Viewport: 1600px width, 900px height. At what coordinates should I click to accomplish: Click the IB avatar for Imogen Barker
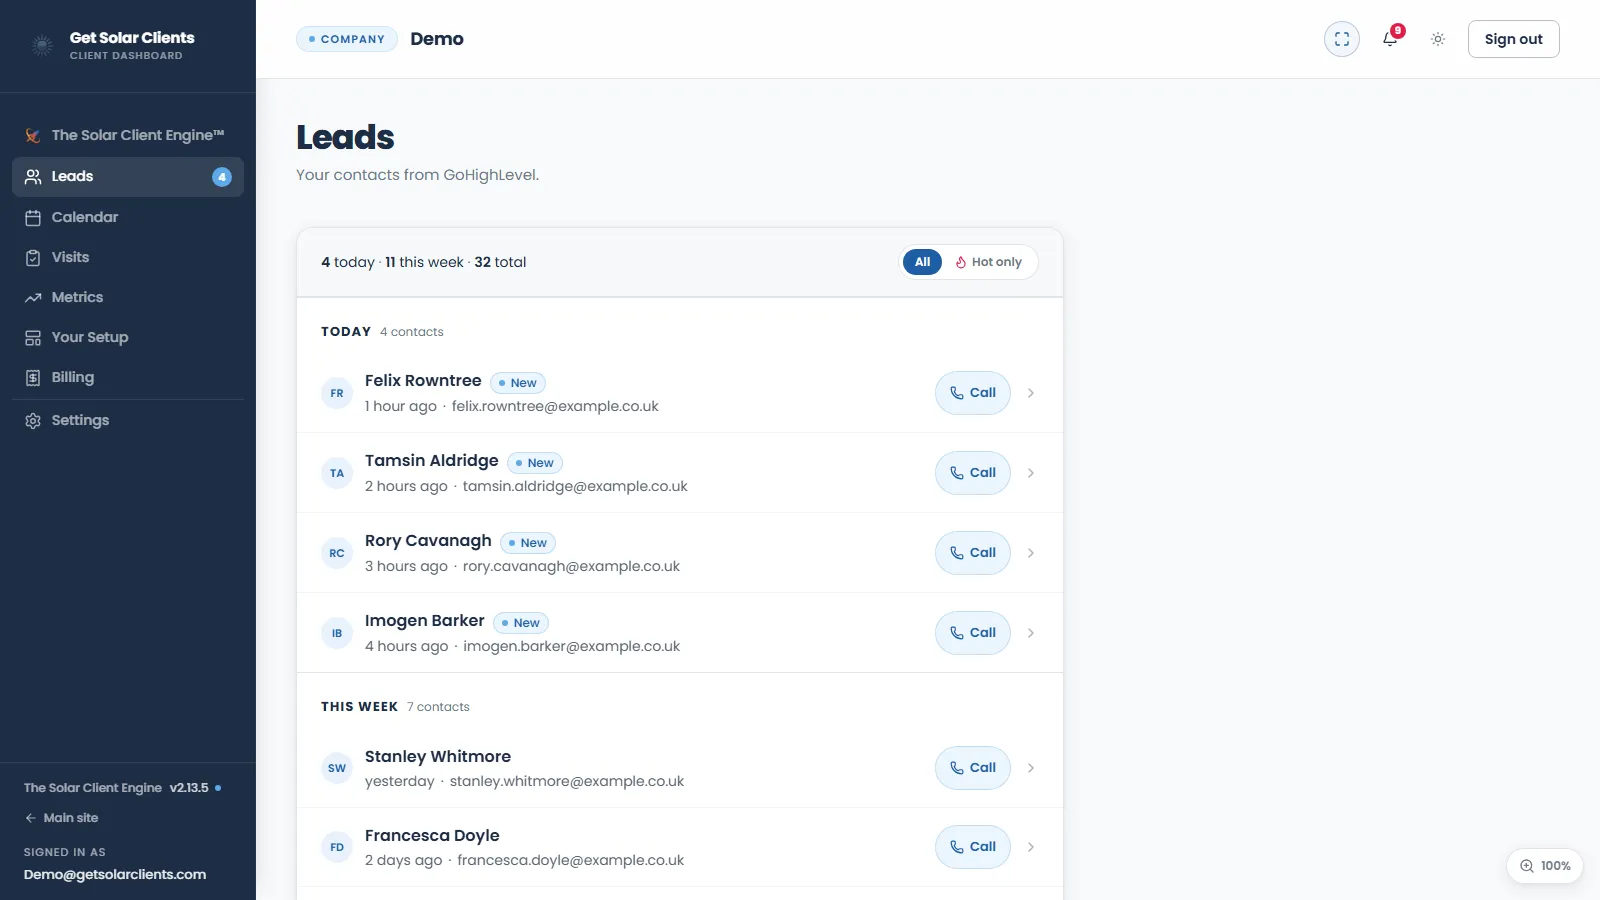[337, 633]
